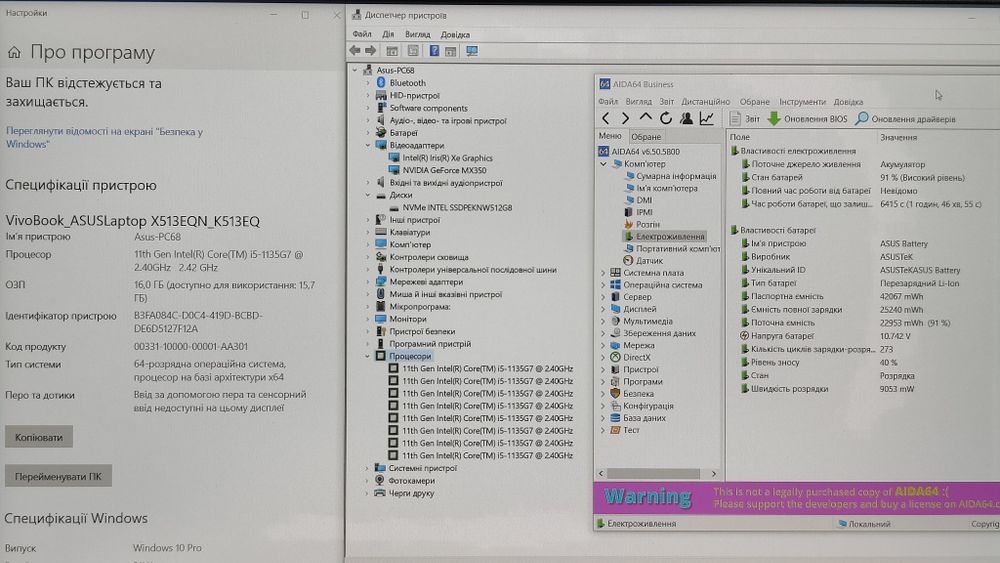Expand Батареї node in Device Manager
The image size is (1000, 563).
[367, 133]
